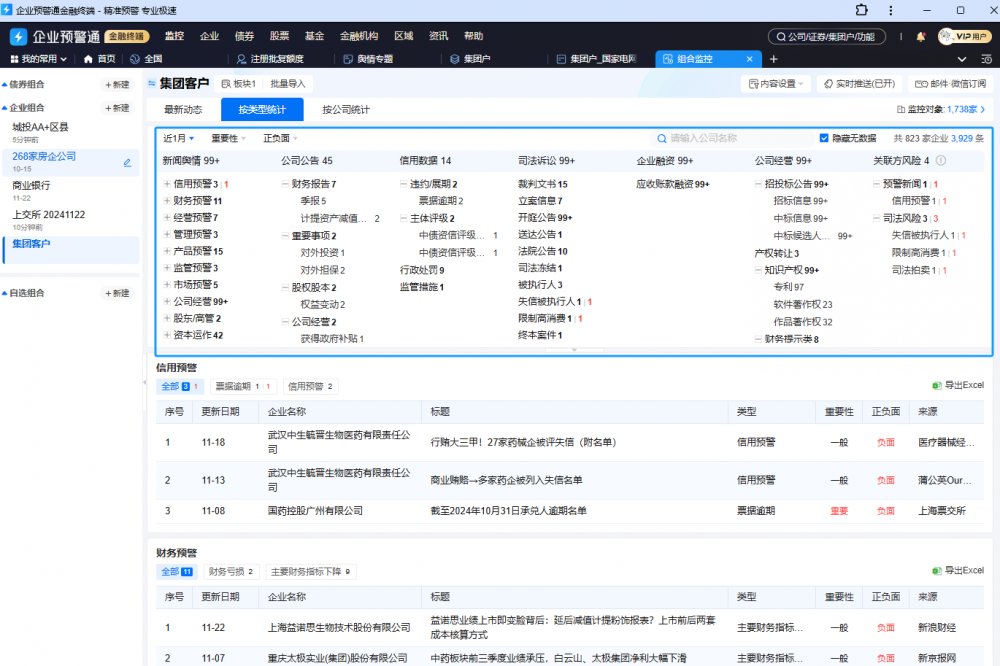
Task: Click the notification bell icon
Action: [x=920, y=36]
